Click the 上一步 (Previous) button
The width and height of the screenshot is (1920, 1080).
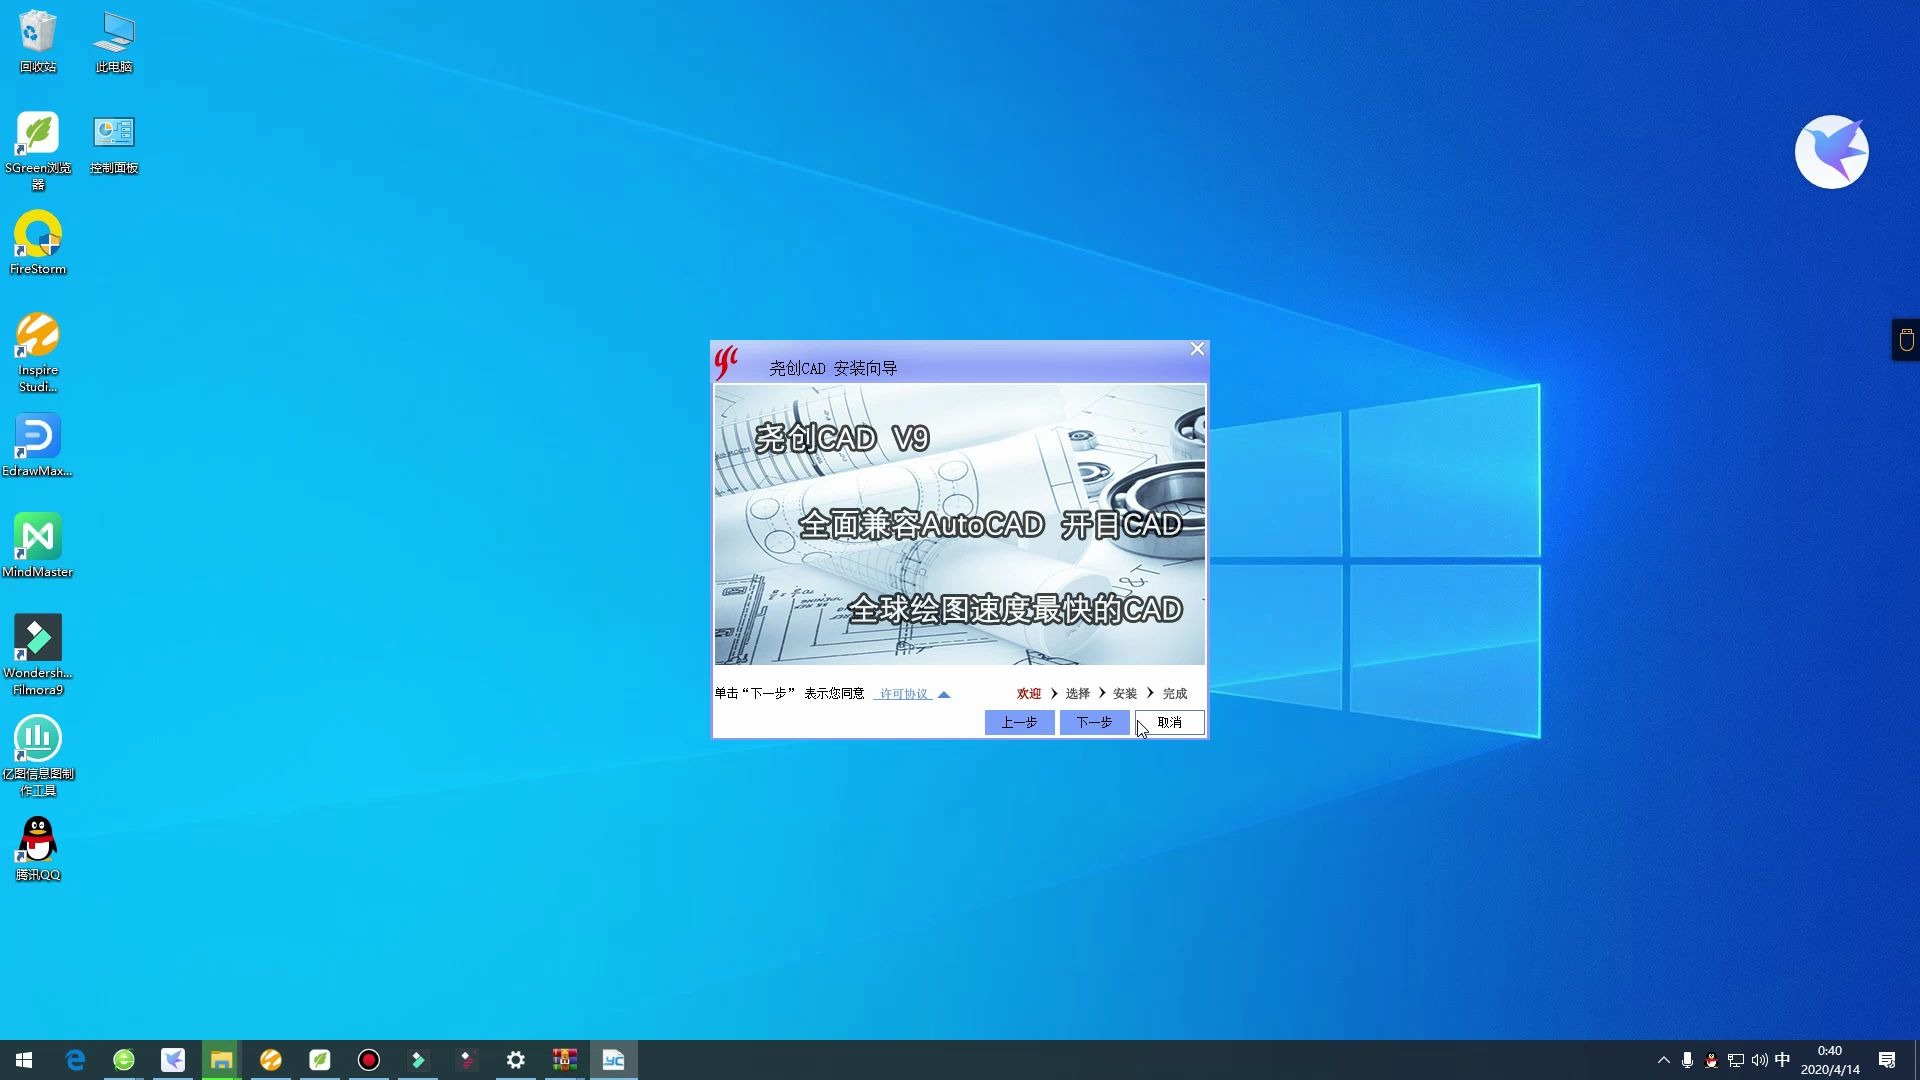click(1019, 722)
